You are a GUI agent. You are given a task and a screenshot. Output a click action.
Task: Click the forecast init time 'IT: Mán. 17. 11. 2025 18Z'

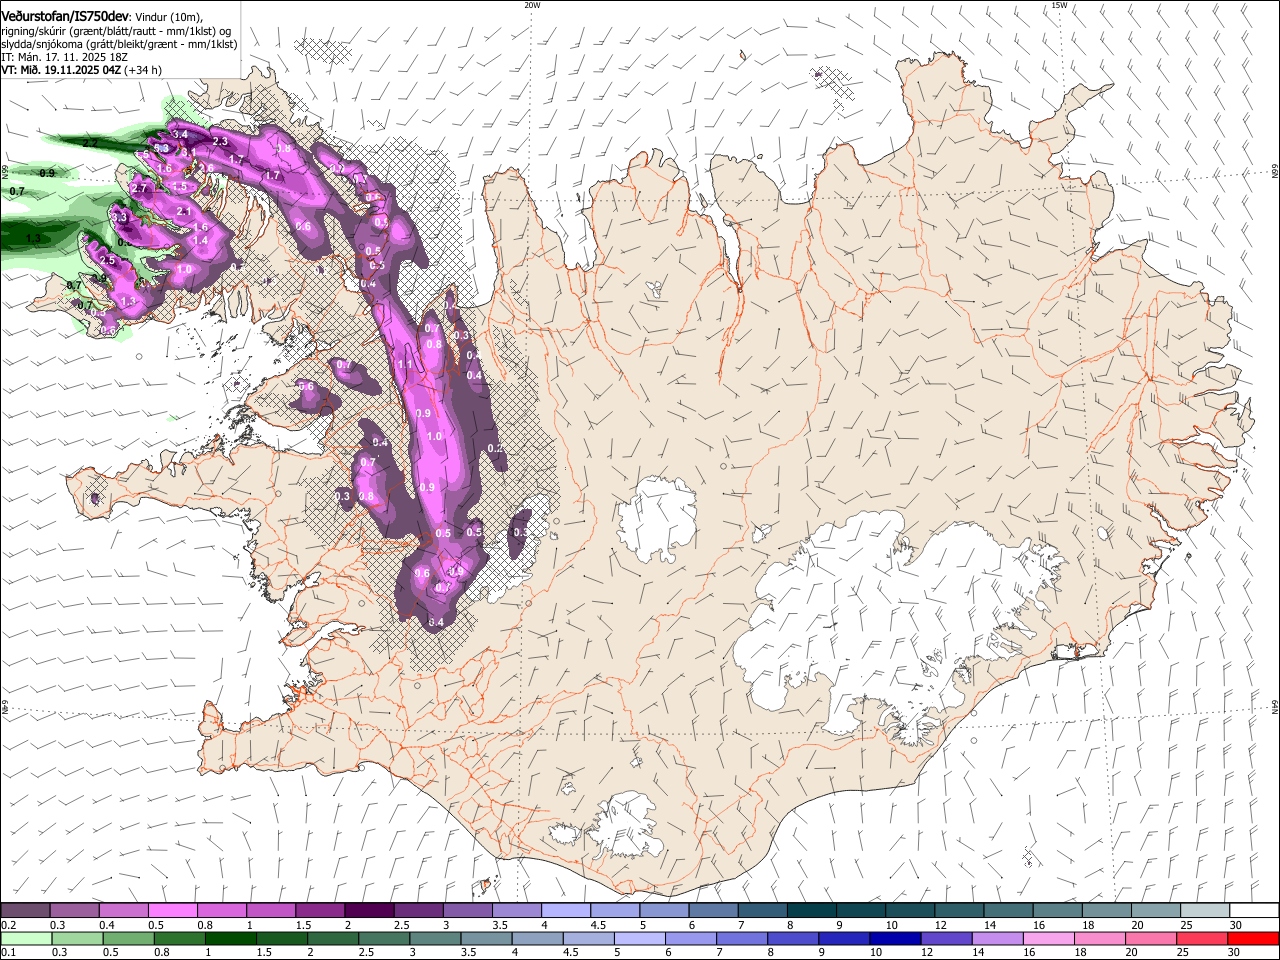64,57
